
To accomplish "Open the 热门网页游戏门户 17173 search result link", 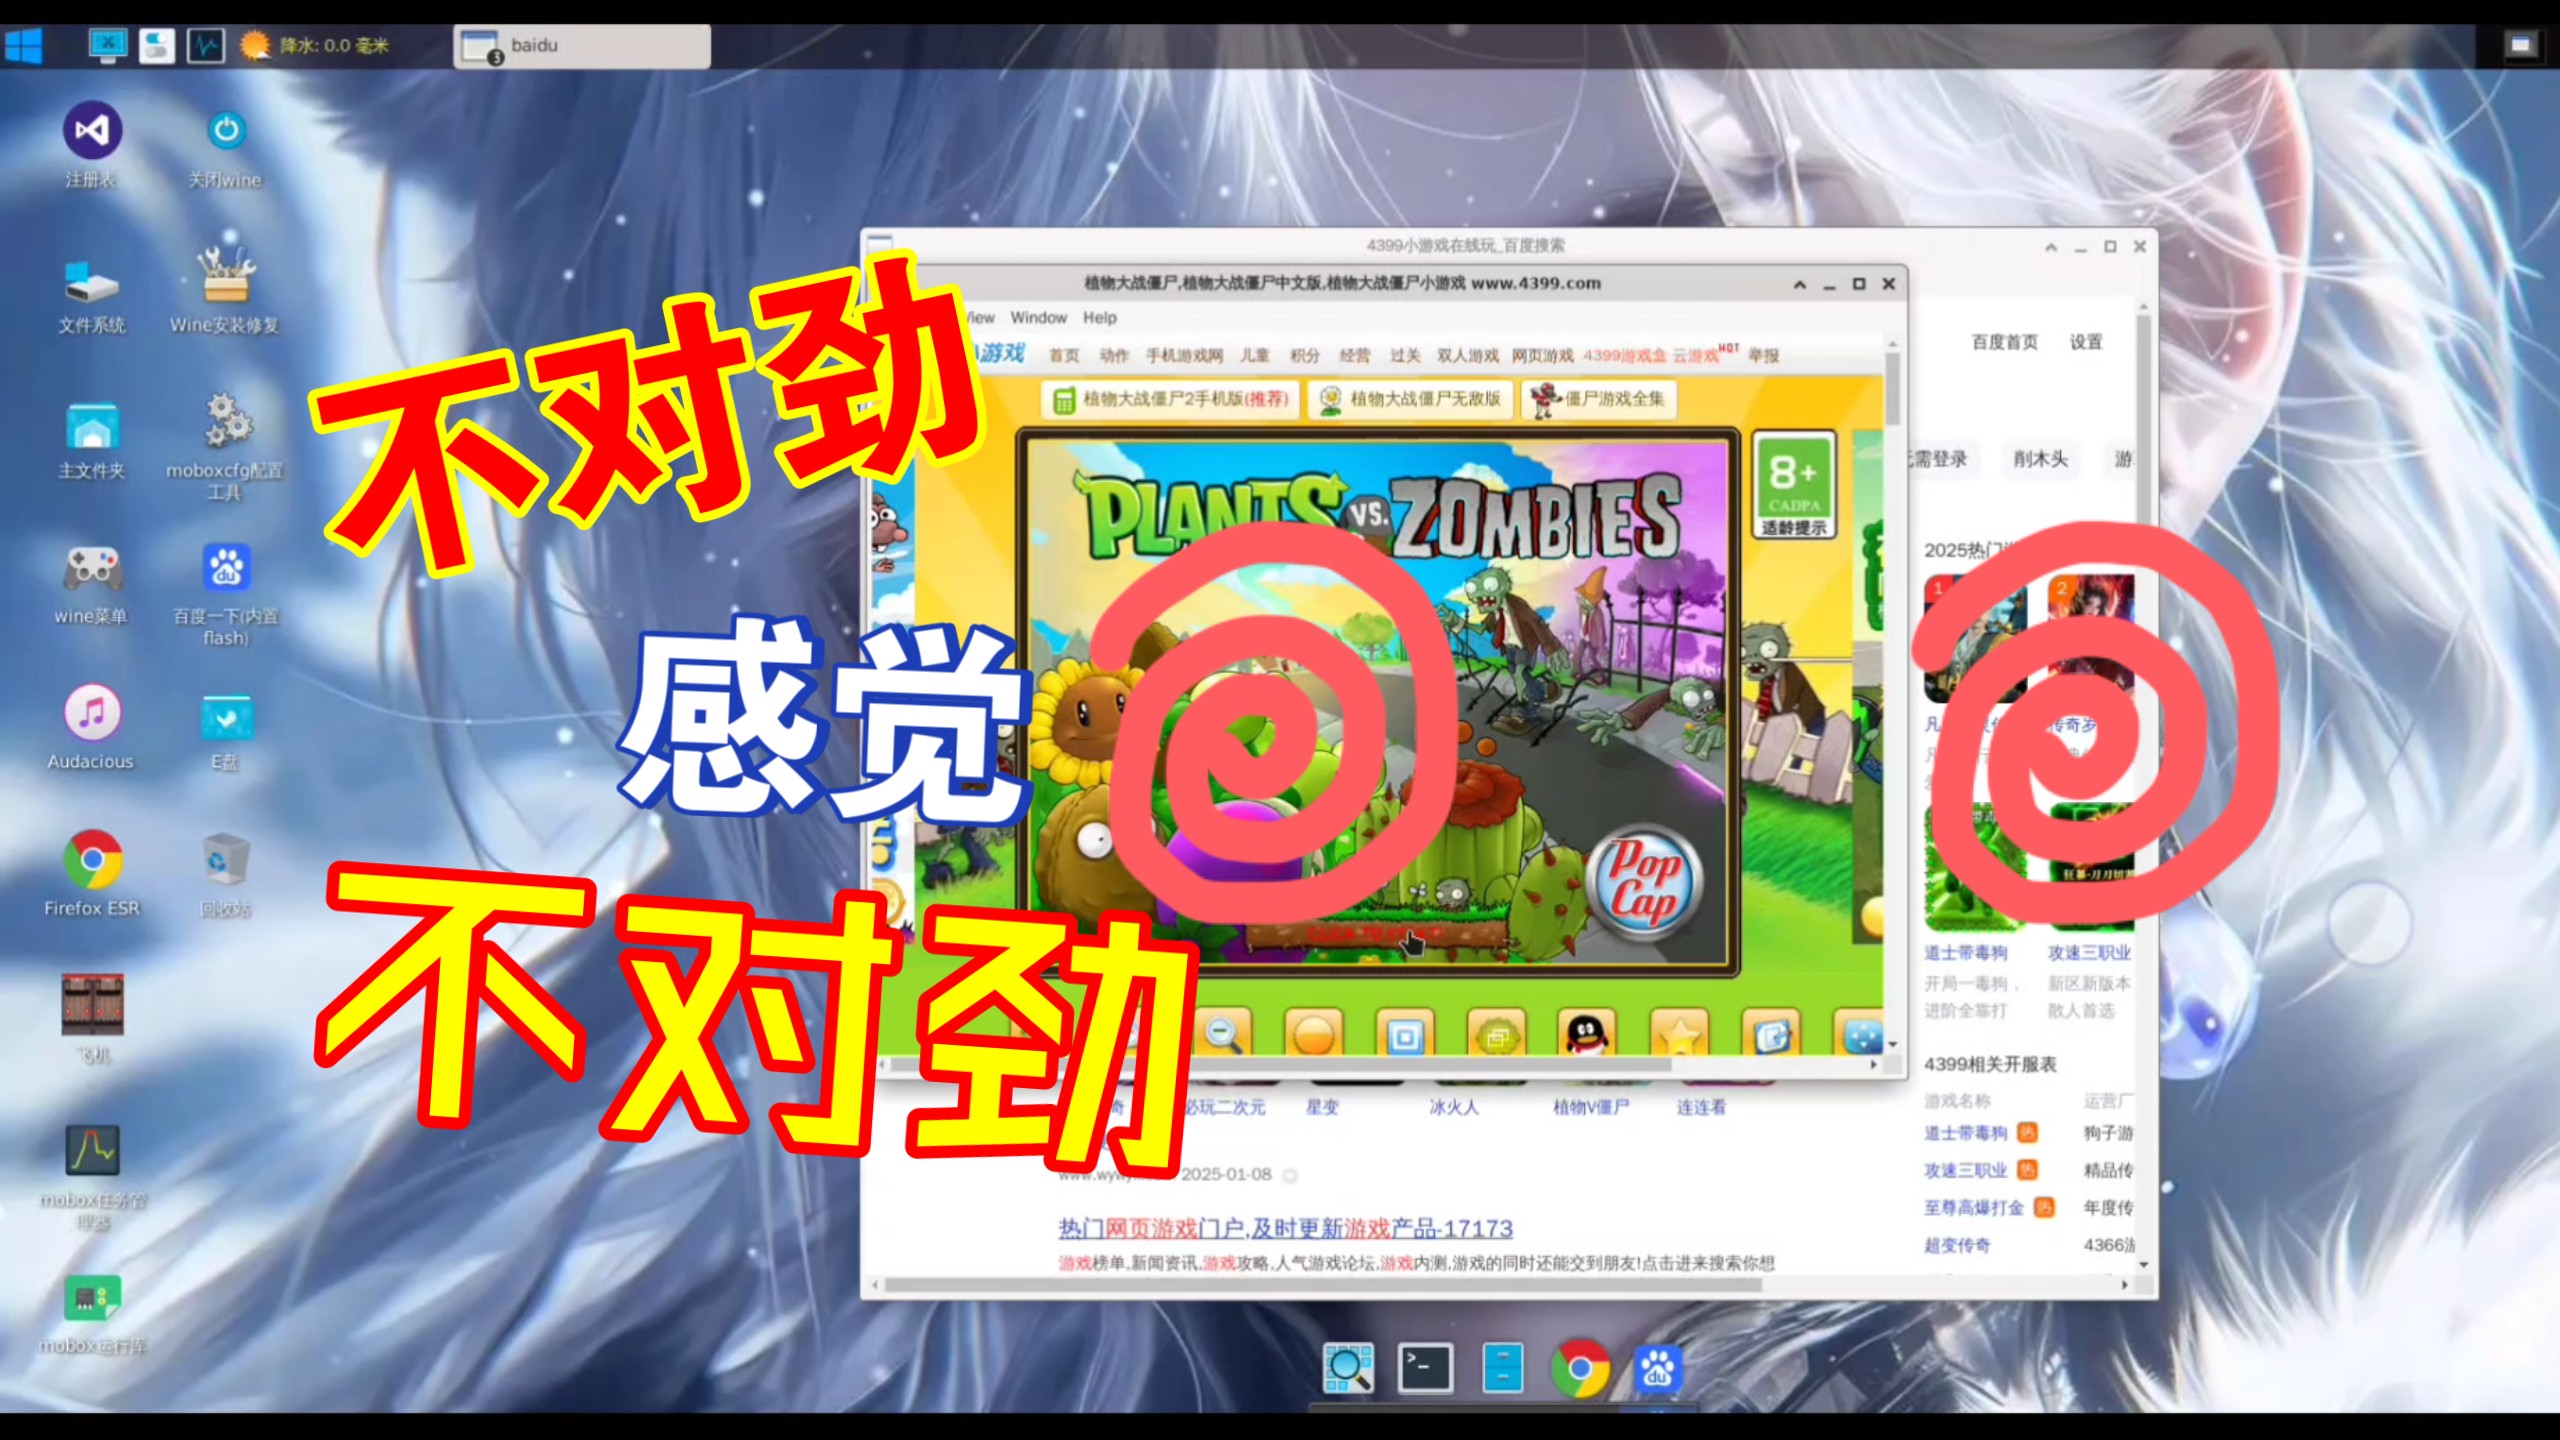I will 1285,1228.
